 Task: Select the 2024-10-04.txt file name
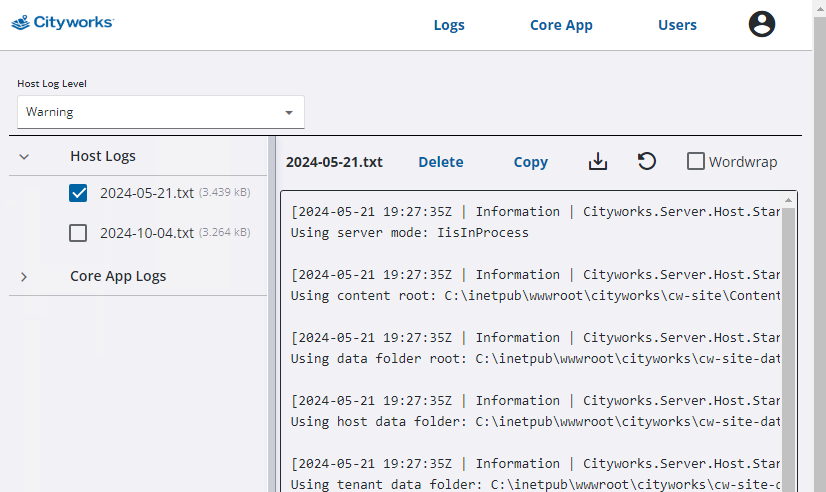[x=146, y=233]
